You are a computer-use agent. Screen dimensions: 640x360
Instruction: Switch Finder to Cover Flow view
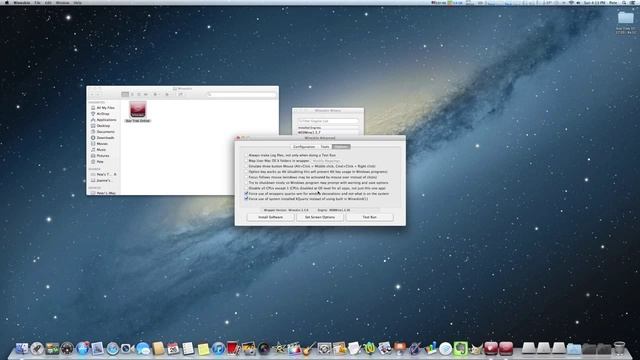click(x=146, y=94)
